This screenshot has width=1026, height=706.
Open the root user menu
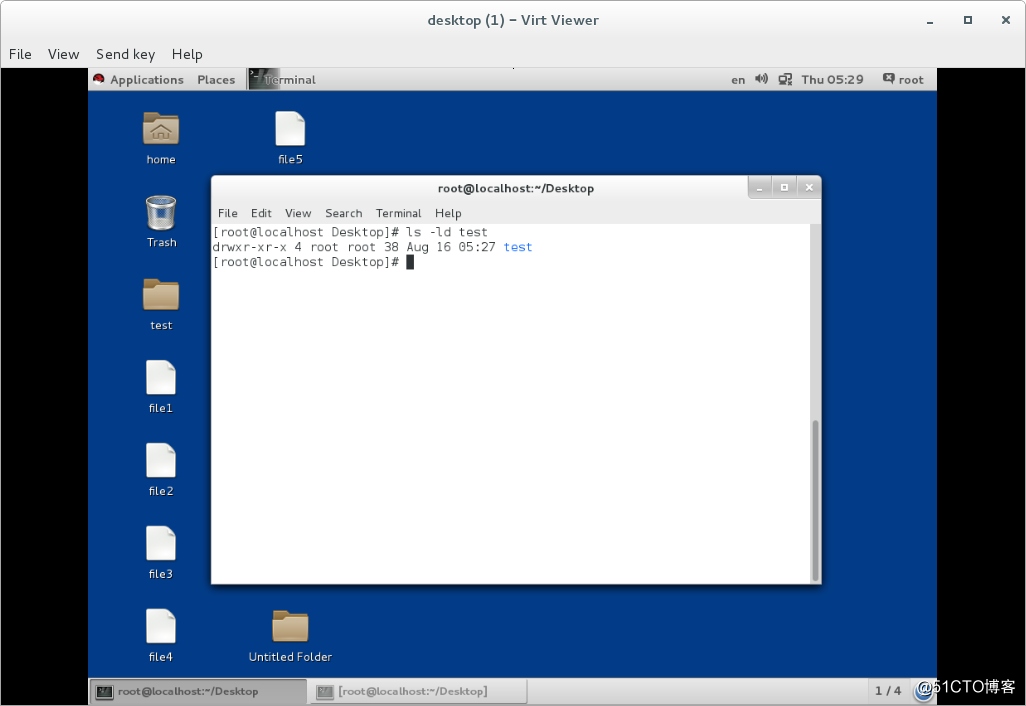[x=903, y=80]
